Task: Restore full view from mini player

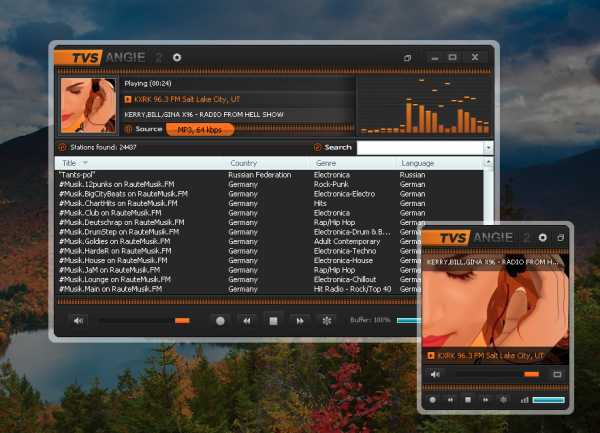Action: pyautogui.click(x=561, y=238)
